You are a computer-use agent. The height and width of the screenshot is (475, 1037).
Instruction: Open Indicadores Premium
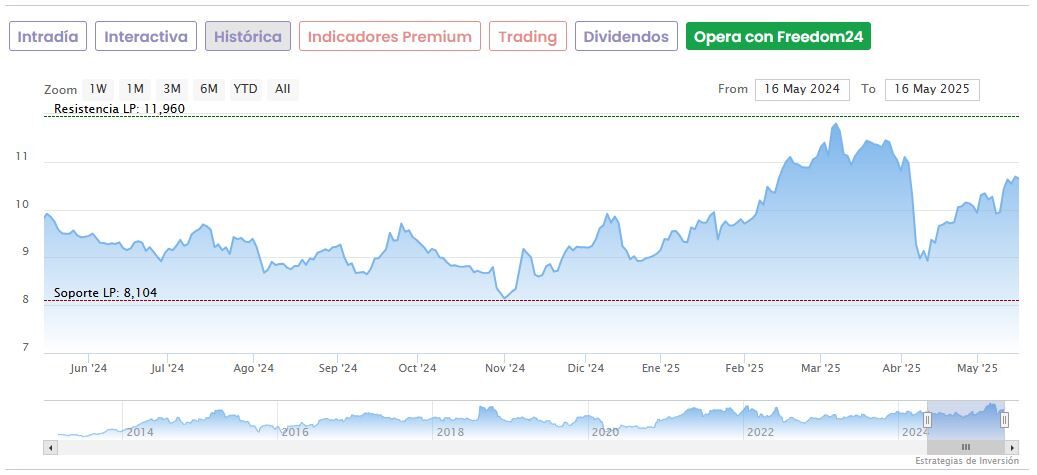389,37
